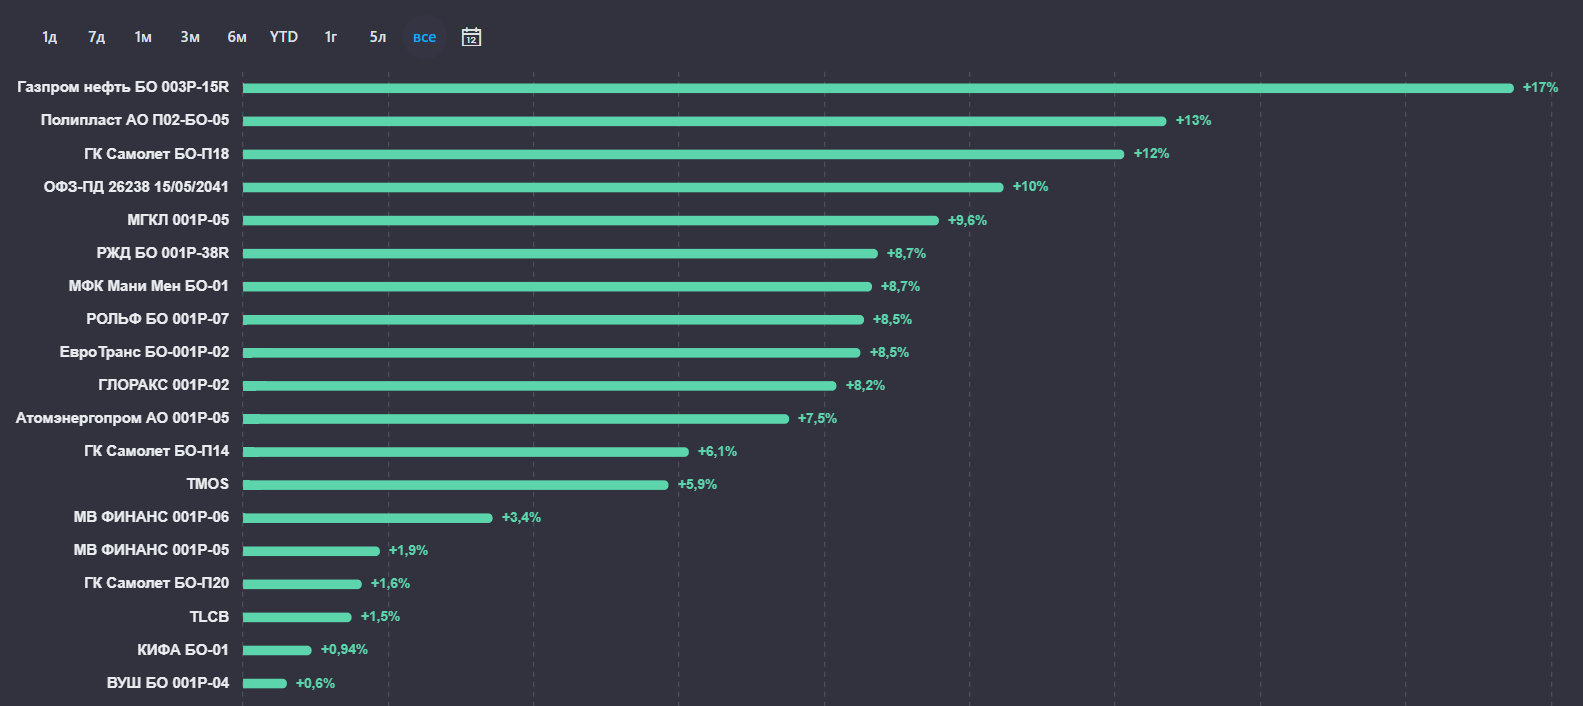This screenshot has height=706, width=1583.
Task: Switch to the 6м period
Action: [237, 37]
